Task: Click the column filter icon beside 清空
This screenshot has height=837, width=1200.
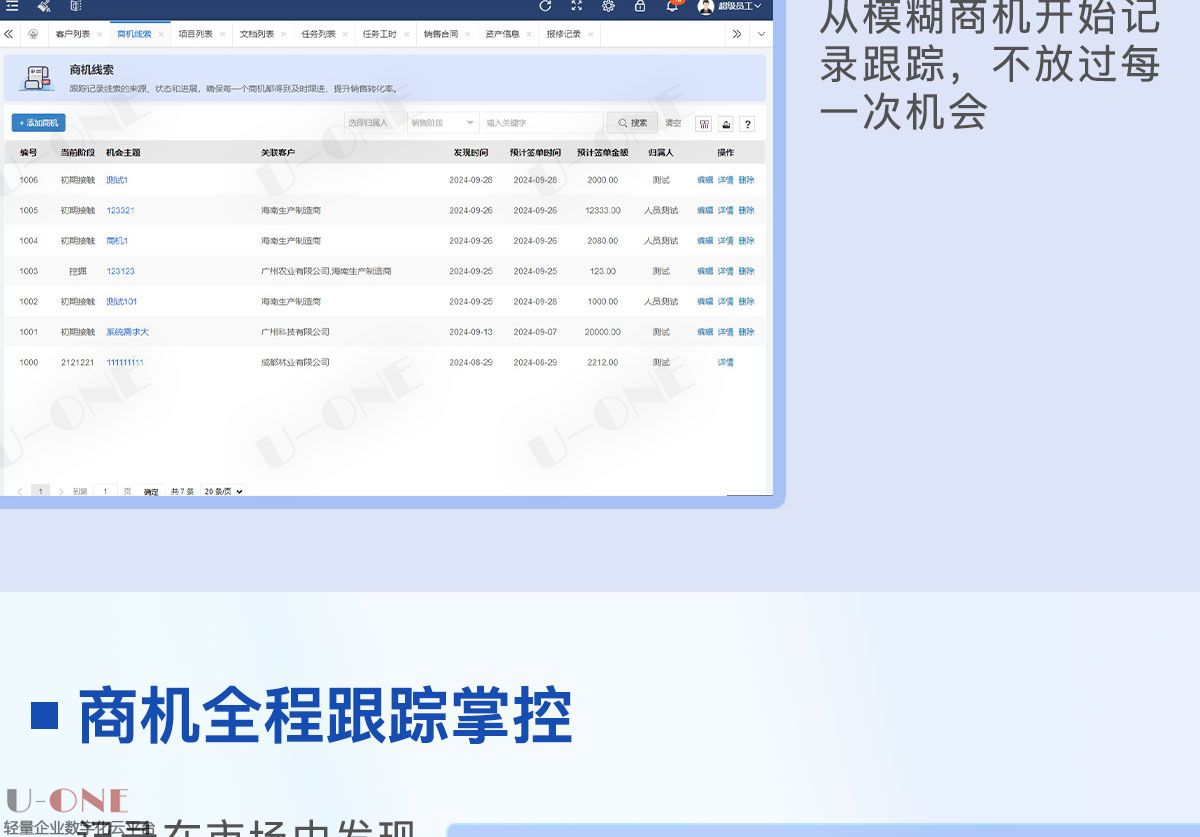Action: tap(704, 124)
